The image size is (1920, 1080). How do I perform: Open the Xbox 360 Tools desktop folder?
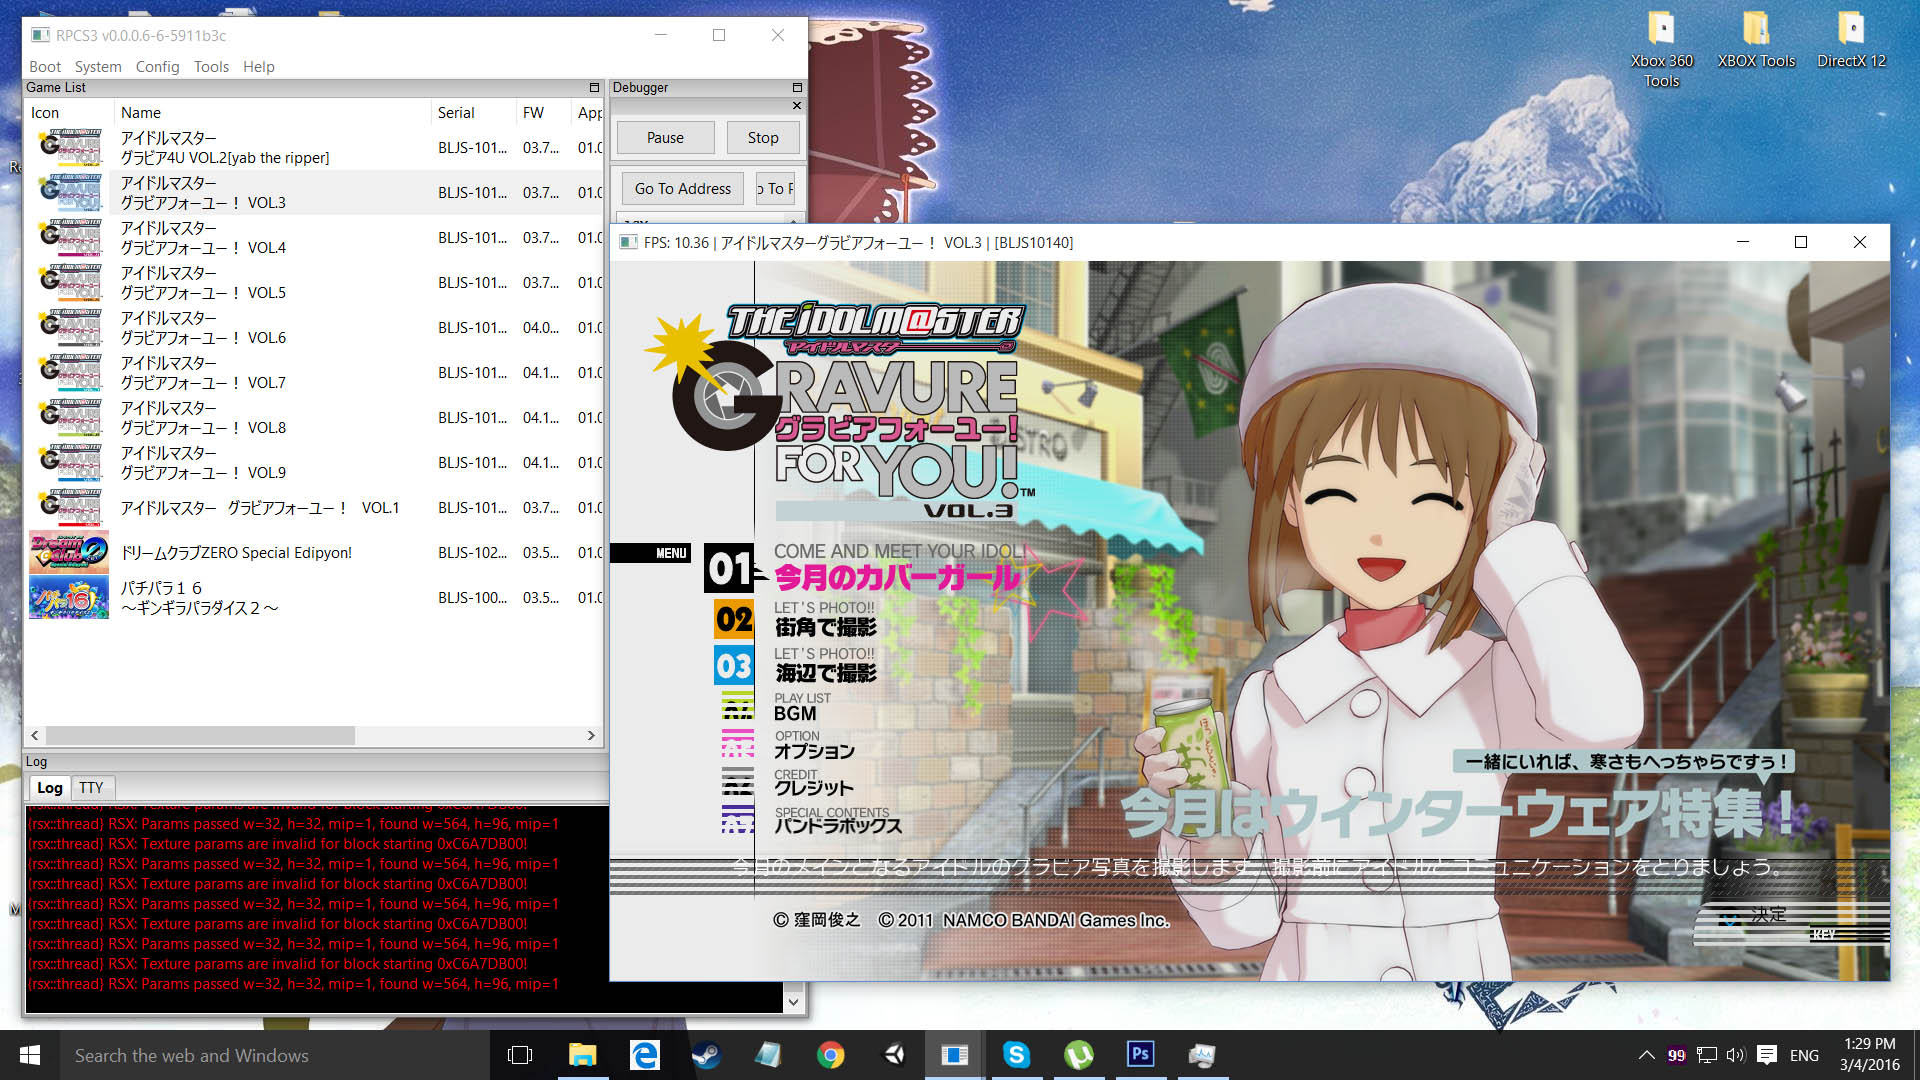pos(1661,50)
